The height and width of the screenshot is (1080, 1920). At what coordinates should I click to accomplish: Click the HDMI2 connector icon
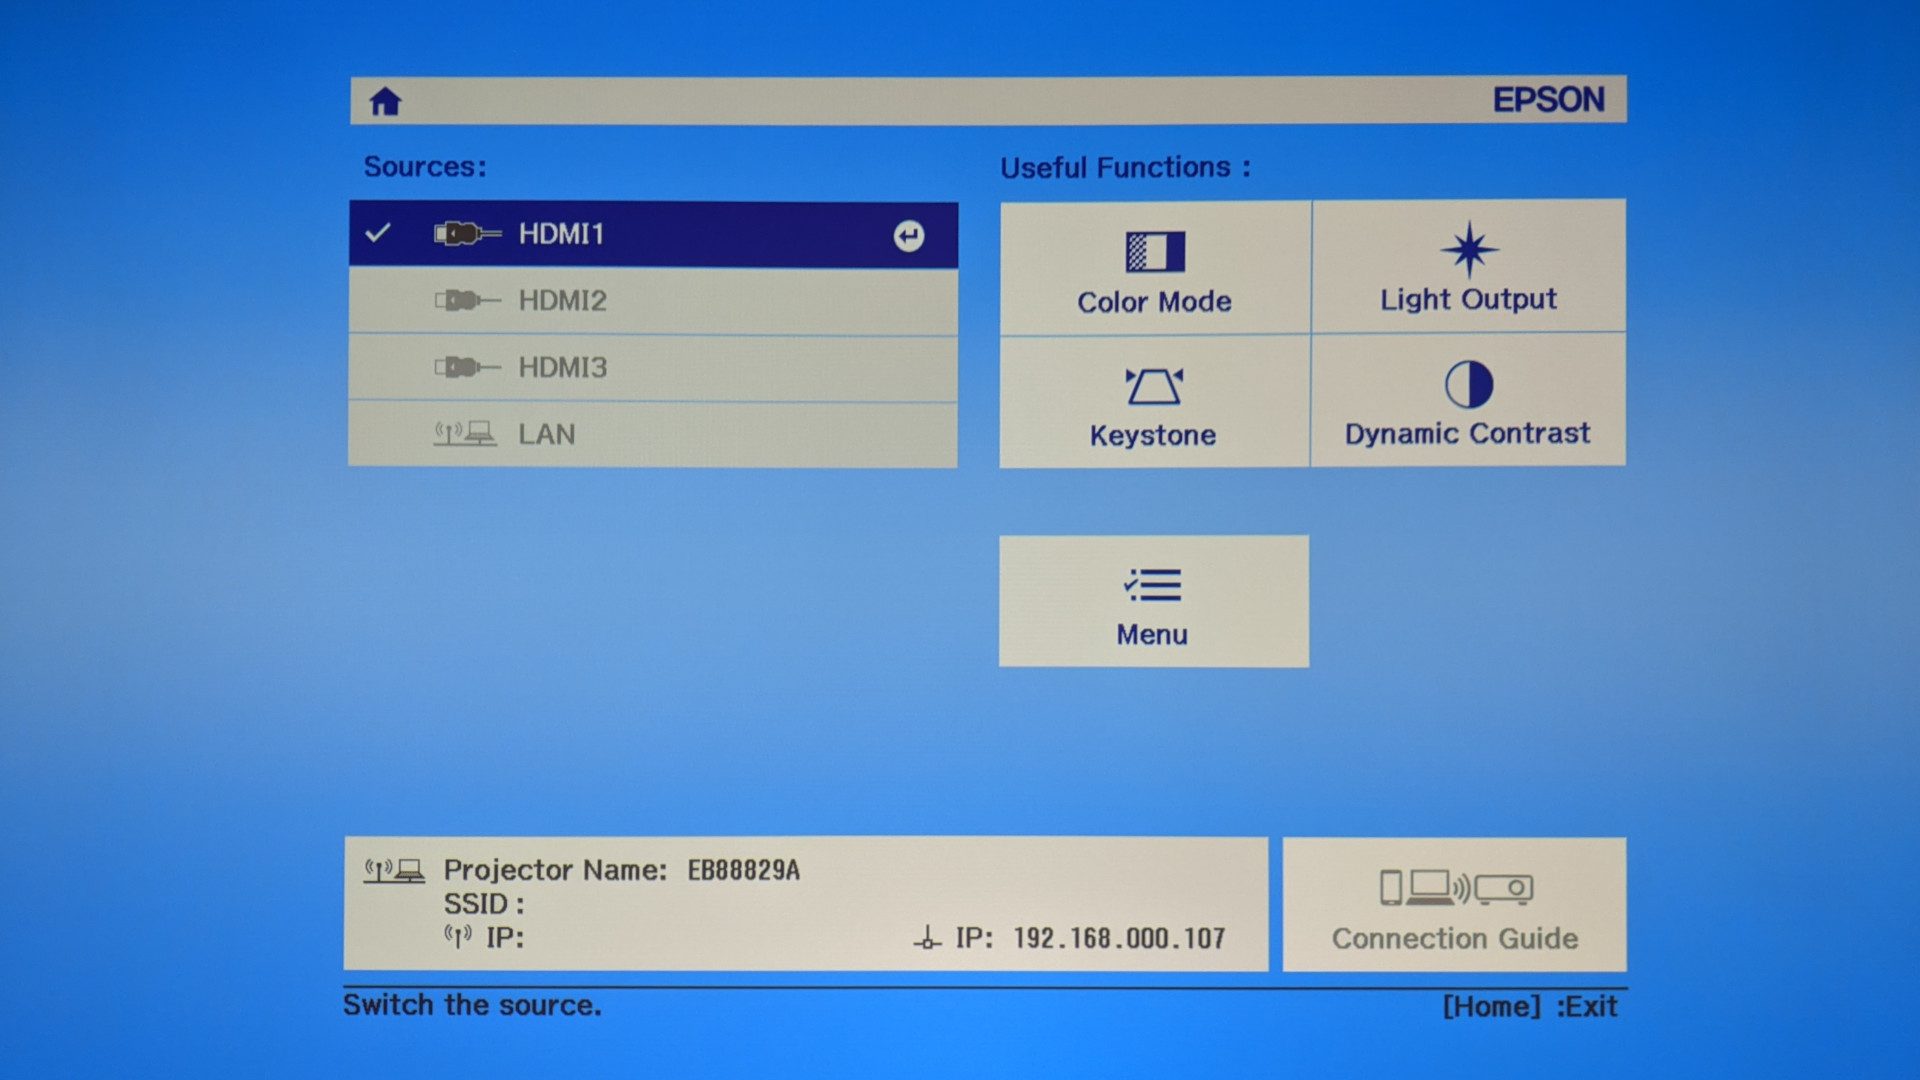coord(466,300)
